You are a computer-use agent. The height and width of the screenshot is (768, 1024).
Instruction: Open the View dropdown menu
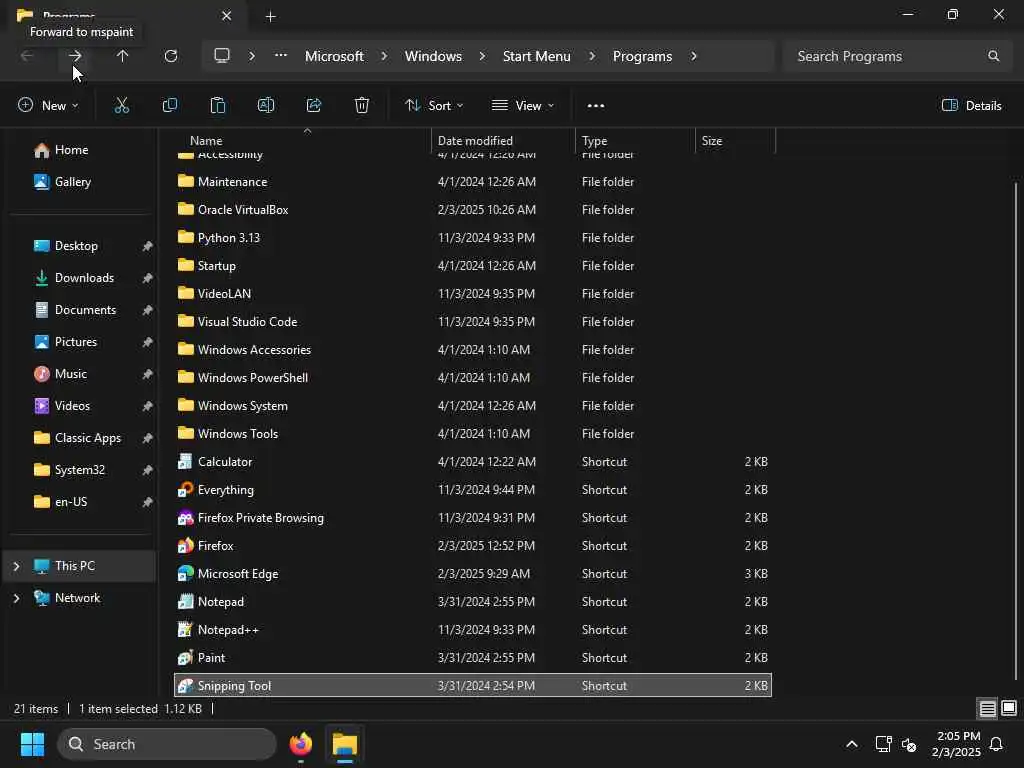522,105
